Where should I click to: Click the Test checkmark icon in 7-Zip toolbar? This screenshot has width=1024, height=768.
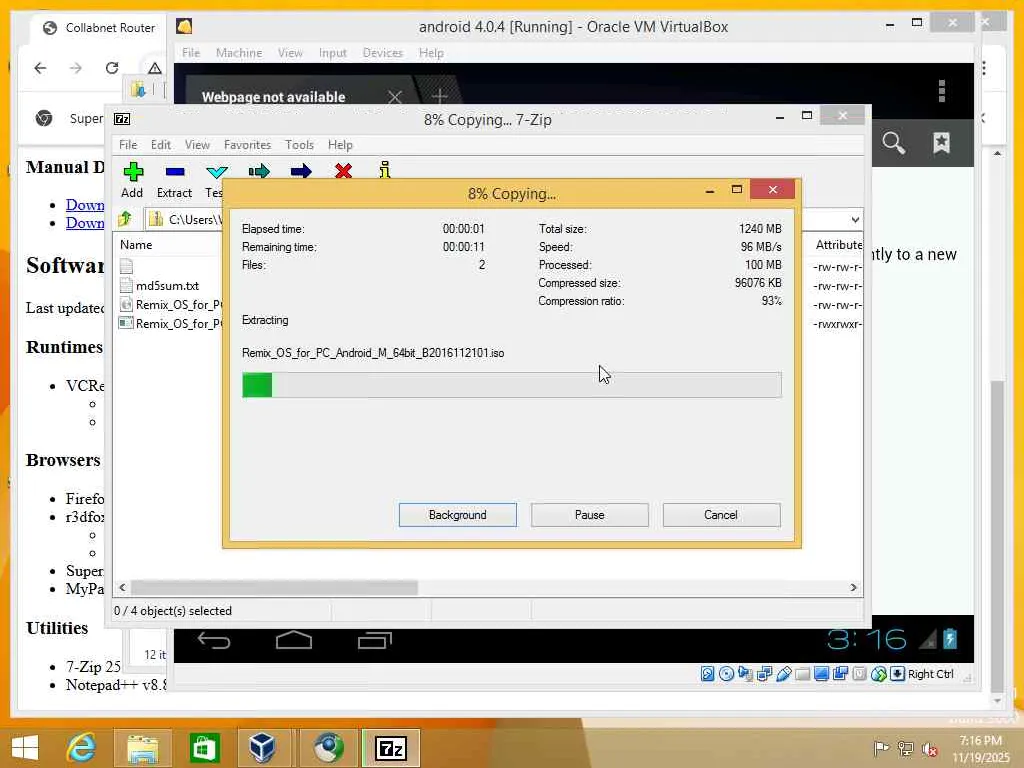(216, 172)
